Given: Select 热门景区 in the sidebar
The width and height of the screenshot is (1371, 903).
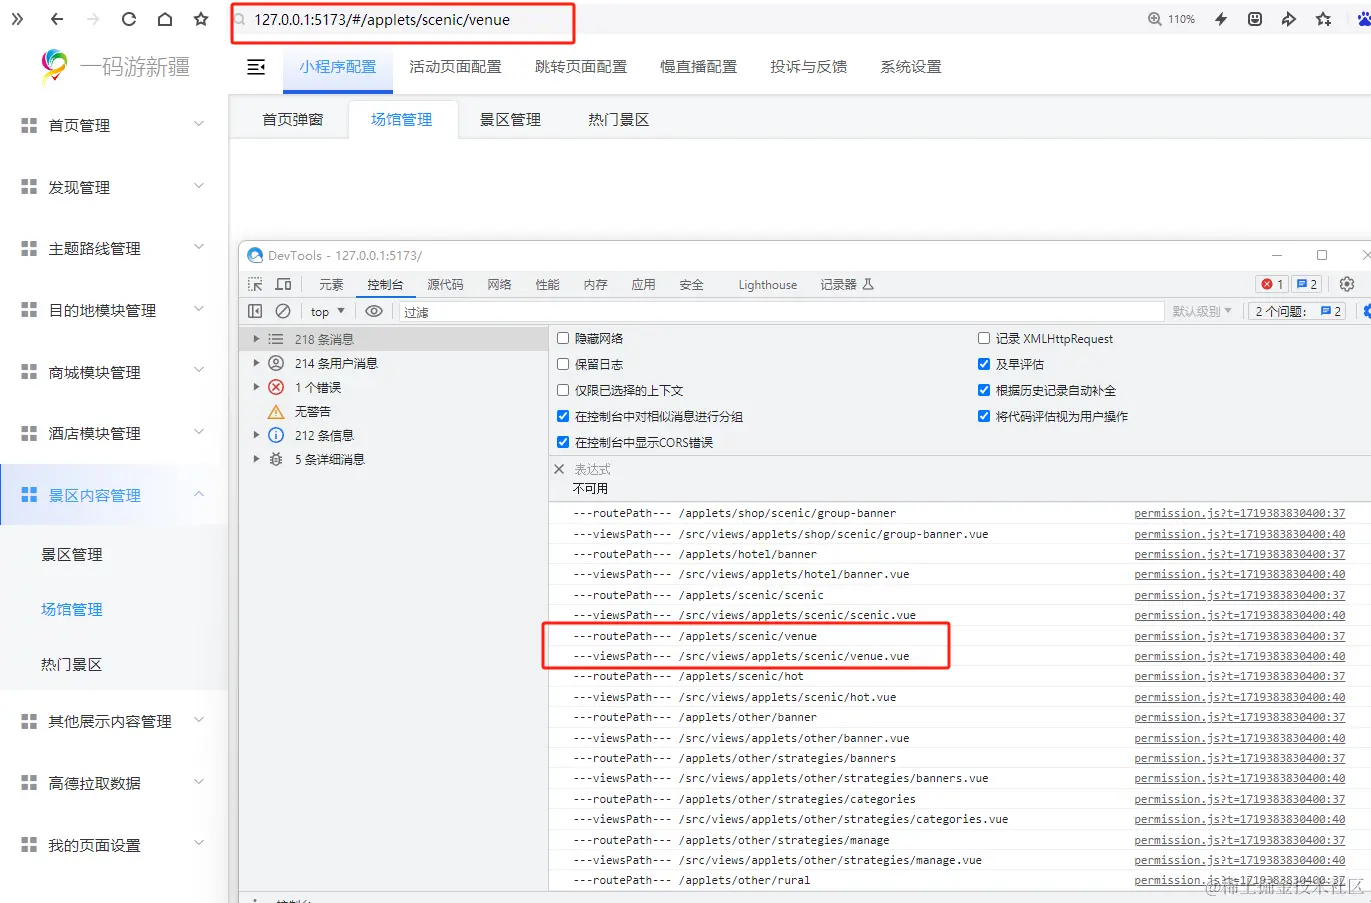Looking at the screenshot, I should click(72, 664).
